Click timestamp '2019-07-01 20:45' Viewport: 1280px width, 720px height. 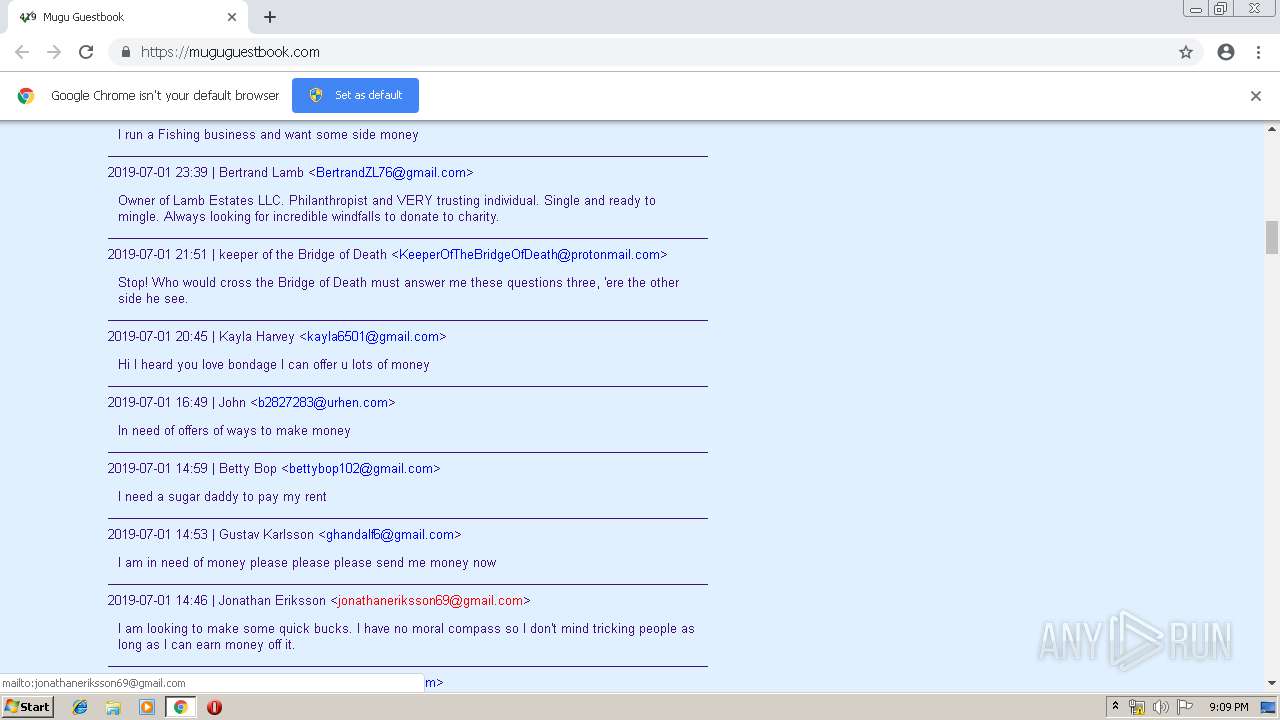coord(158,336)
